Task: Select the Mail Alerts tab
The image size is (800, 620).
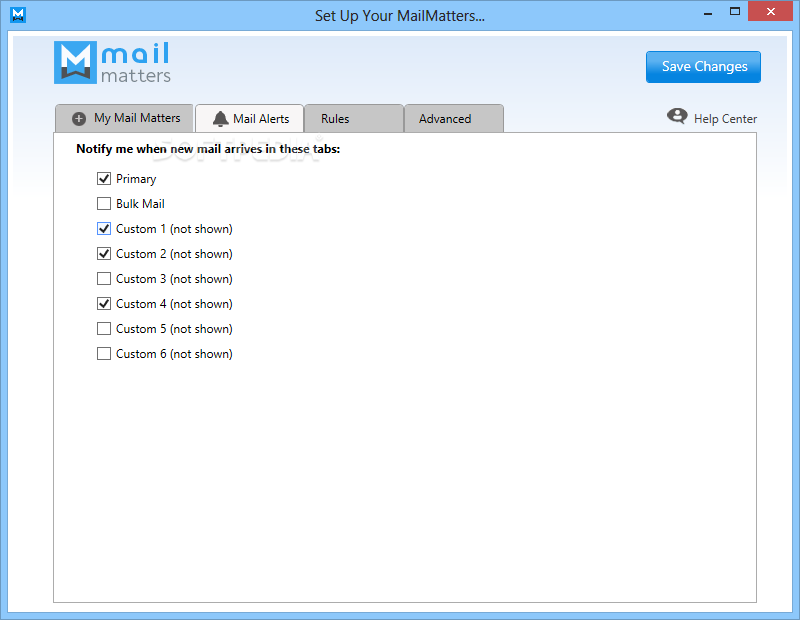Action: point(250,118)
